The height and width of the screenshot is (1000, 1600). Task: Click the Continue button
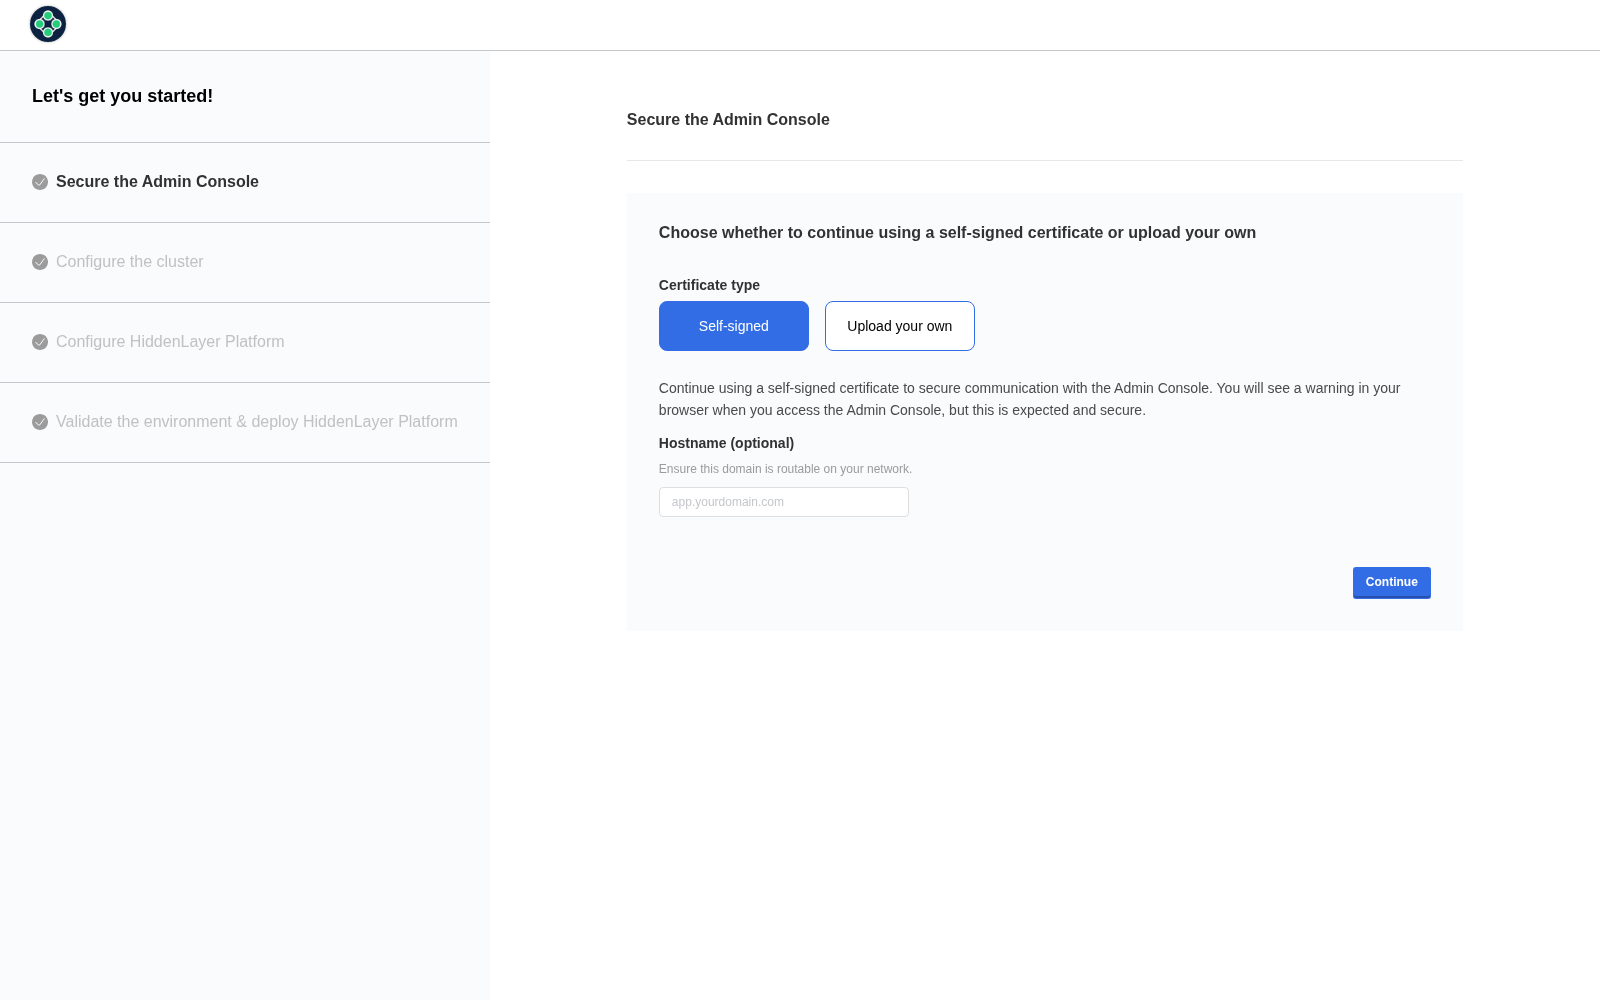pos(1392,582)
